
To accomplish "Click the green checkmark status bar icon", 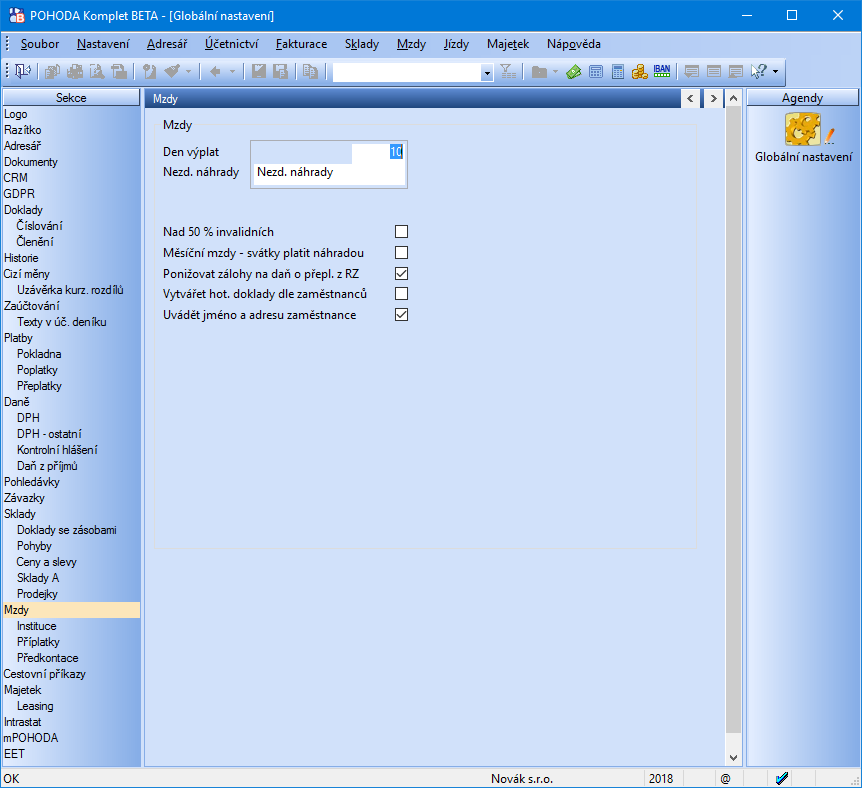I will tap(782, 778).
